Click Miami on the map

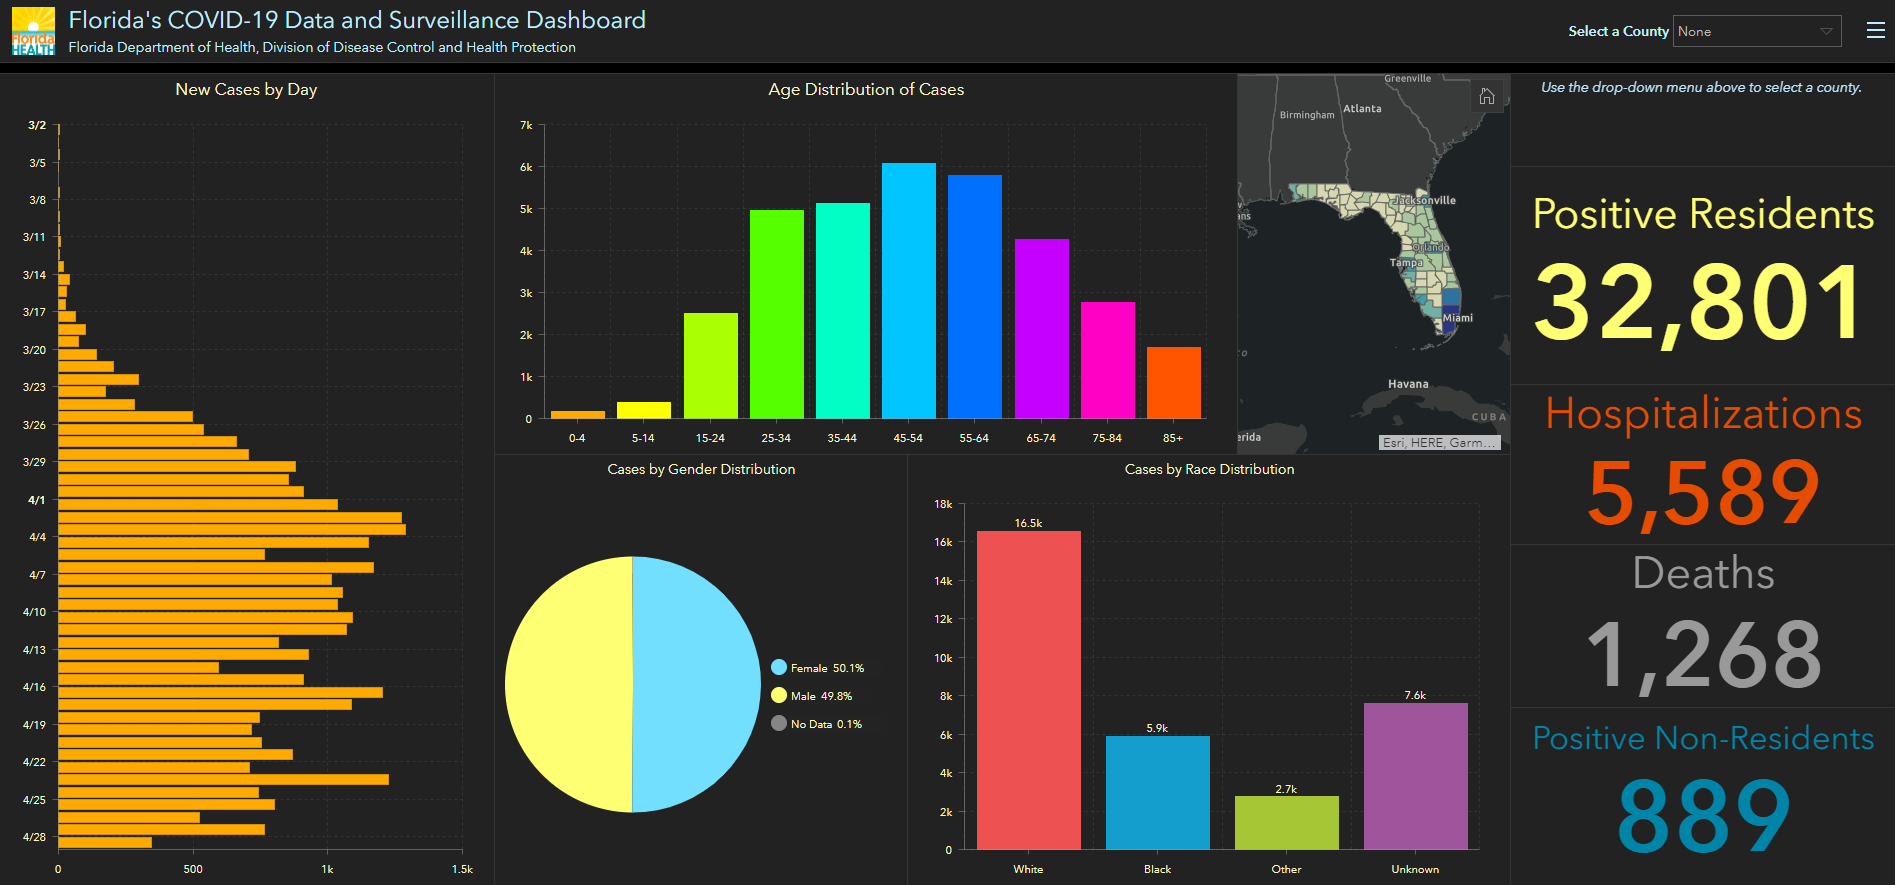[x=1457, y=318]
